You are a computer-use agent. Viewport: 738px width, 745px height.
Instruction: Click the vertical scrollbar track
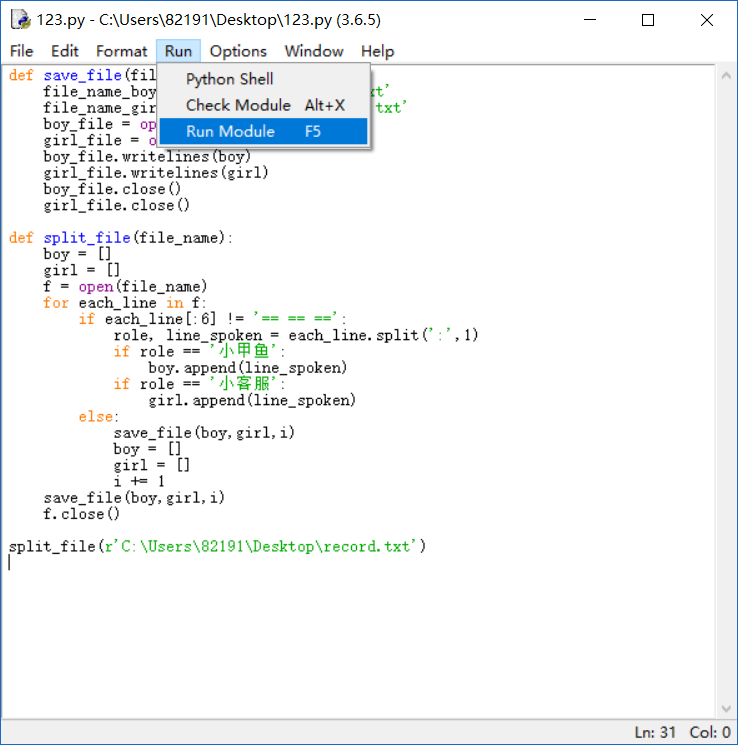726,400
